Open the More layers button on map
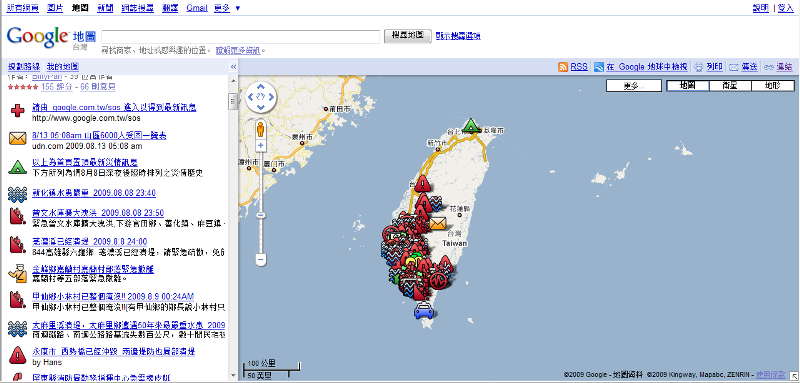The width and height of the screenshot is (800, 383). tap(634, 86)
